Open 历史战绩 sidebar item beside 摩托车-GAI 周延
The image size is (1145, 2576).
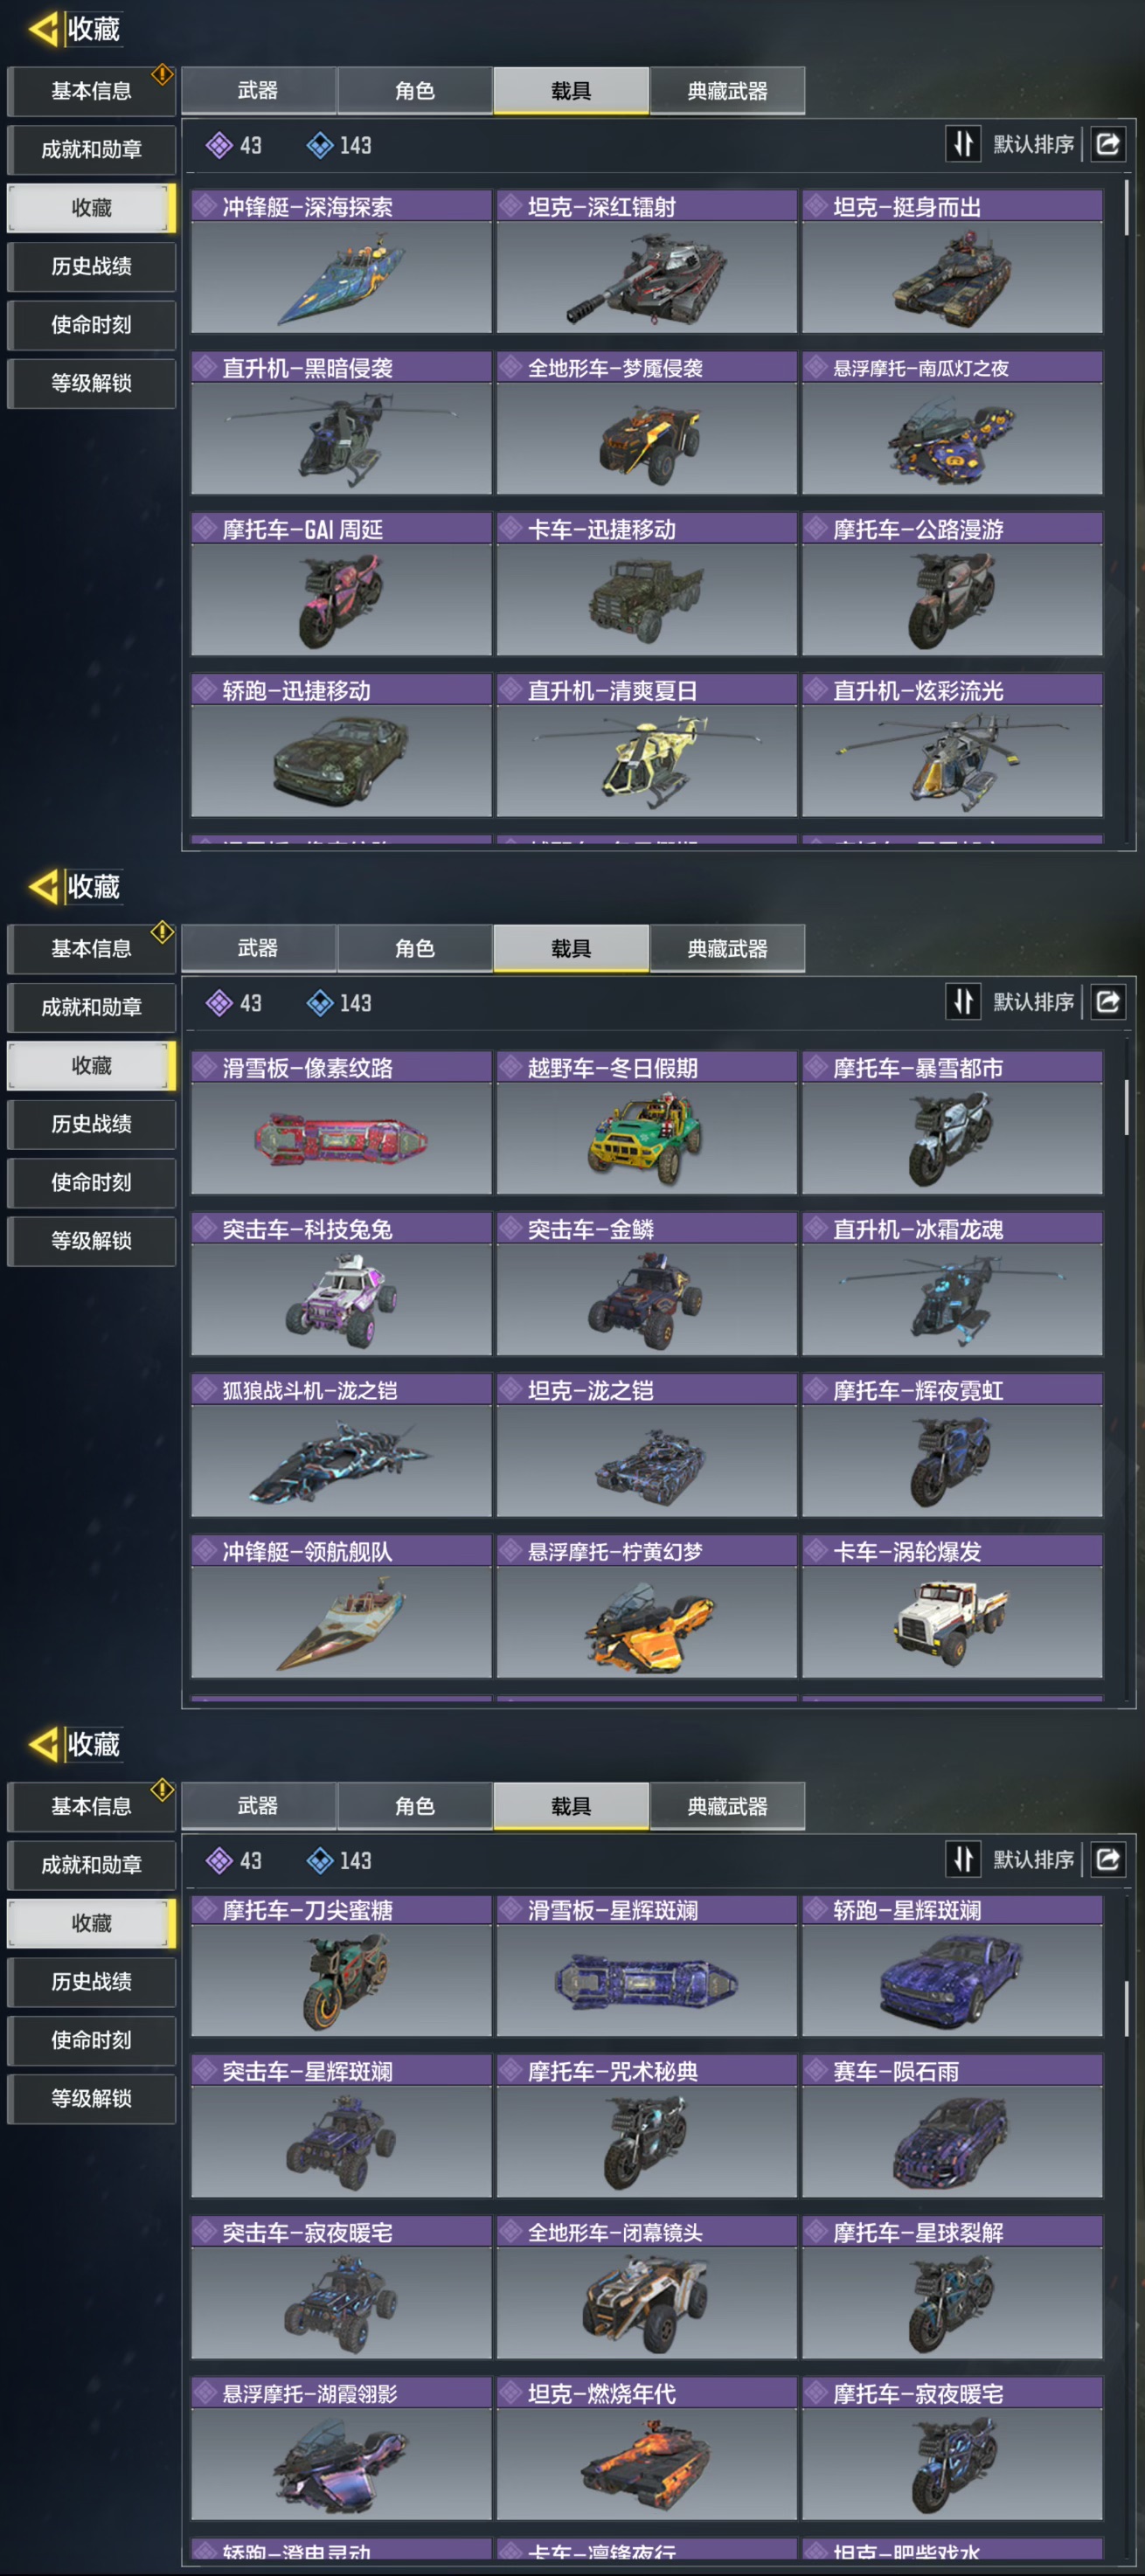[x=91, y=266]
